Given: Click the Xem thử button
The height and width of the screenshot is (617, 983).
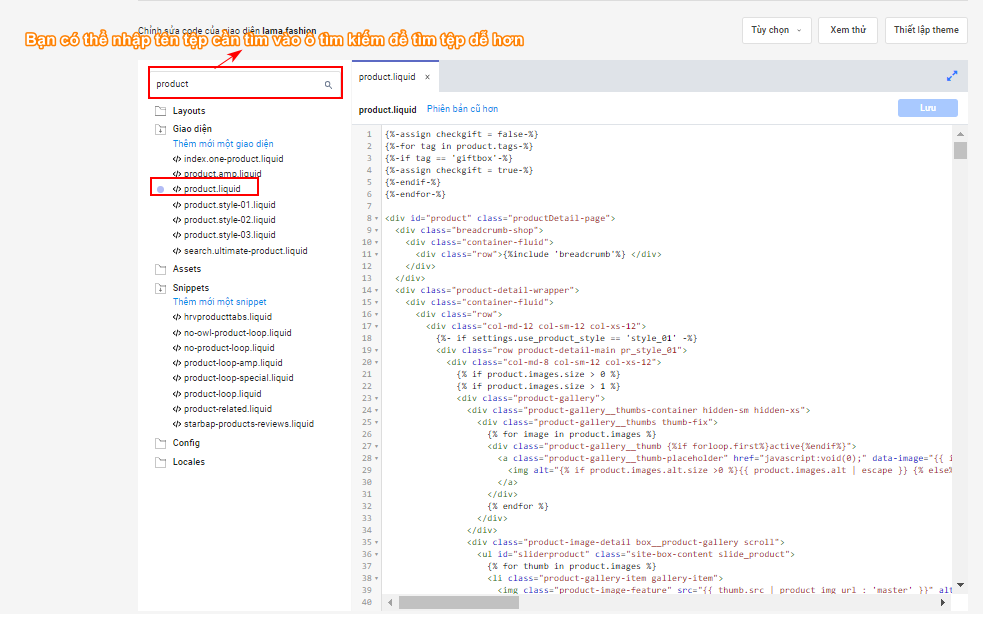Looking at the screenshot, I should (x=848, y=30).
